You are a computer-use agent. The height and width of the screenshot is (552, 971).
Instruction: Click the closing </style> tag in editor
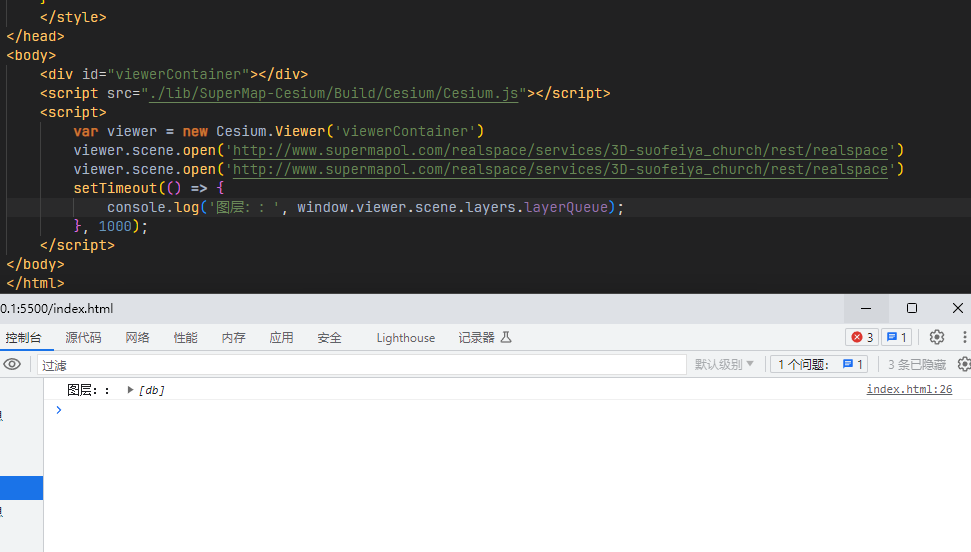pyautogui.click(x=73, y=17)
